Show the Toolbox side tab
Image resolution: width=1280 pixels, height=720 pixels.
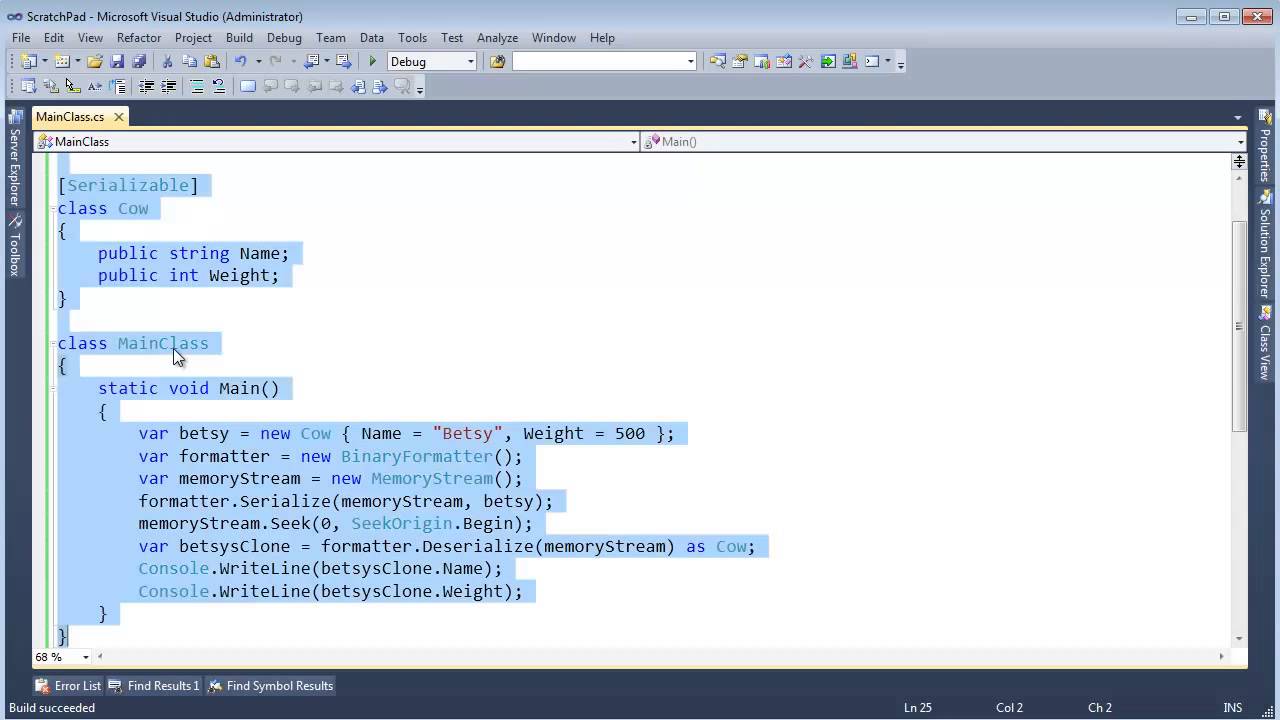tap(15, 247)
